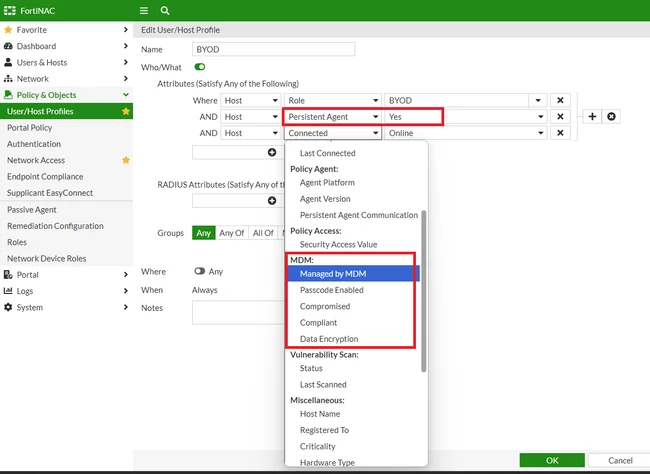Expand the Favorite menu chevron
Image resolution: width=650 pixels, height=474 pixels.
126,29
